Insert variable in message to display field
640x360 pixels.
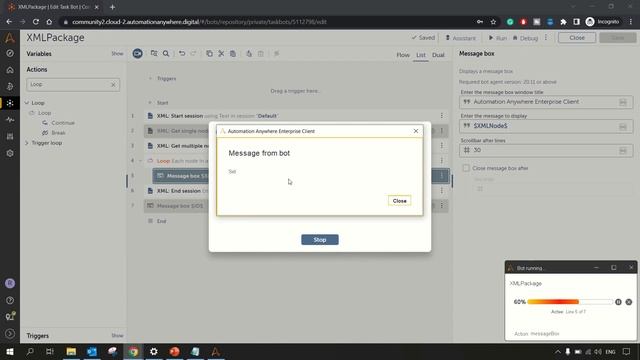click(623, 127)
